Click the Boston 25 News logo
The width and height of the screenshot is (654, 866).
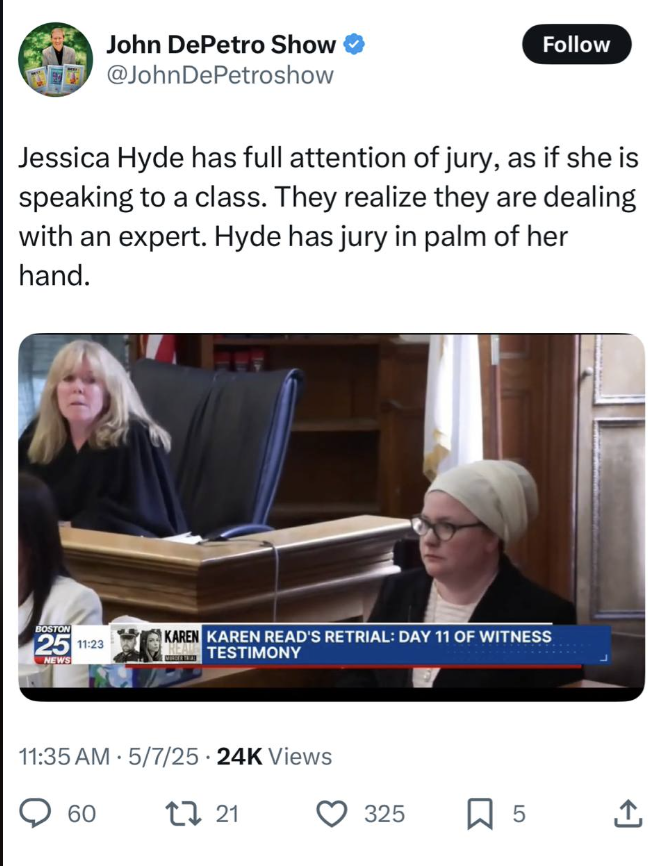[54, 645]
